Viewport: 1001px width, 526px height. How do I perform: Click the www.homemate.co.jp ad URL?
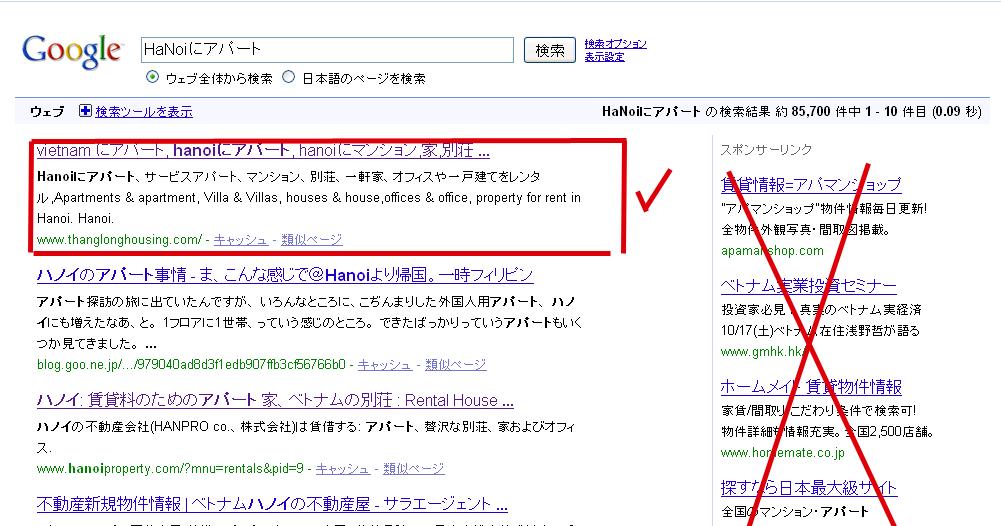[x=783, y=453]
